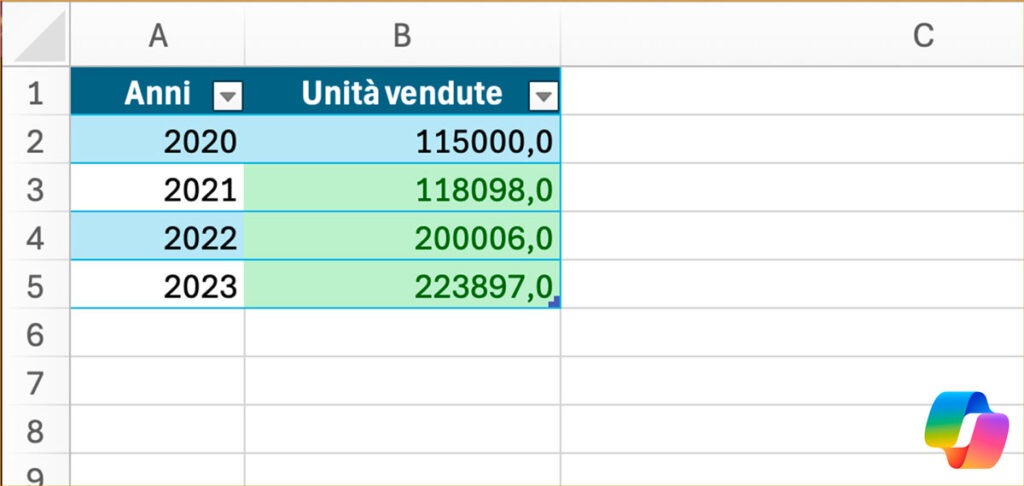Select row 5 header

35,285
